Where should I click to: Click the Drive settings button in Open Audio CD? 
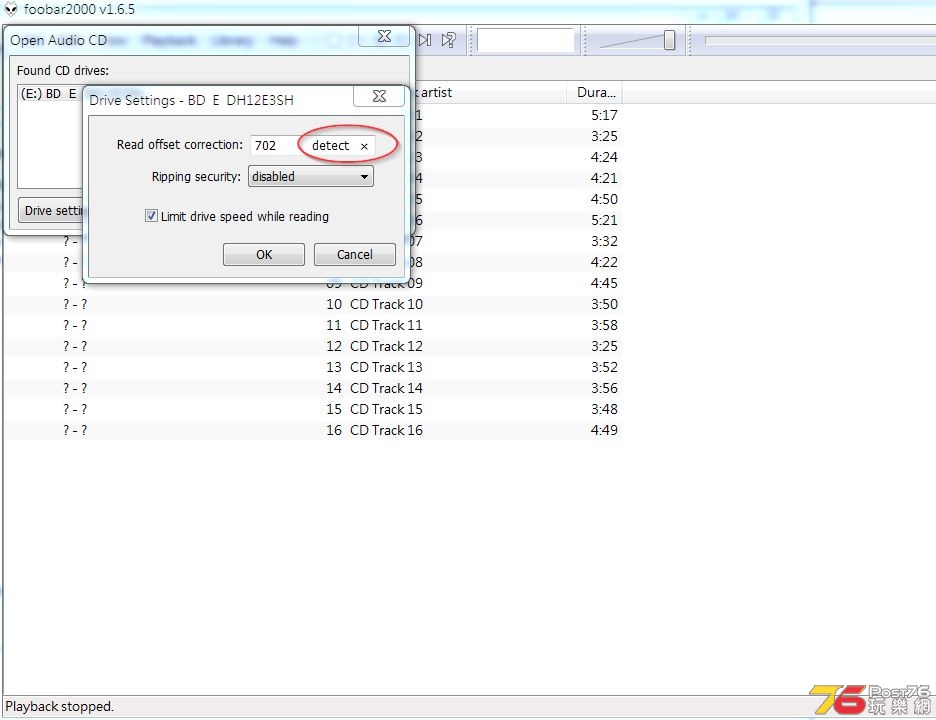point(52,211)
